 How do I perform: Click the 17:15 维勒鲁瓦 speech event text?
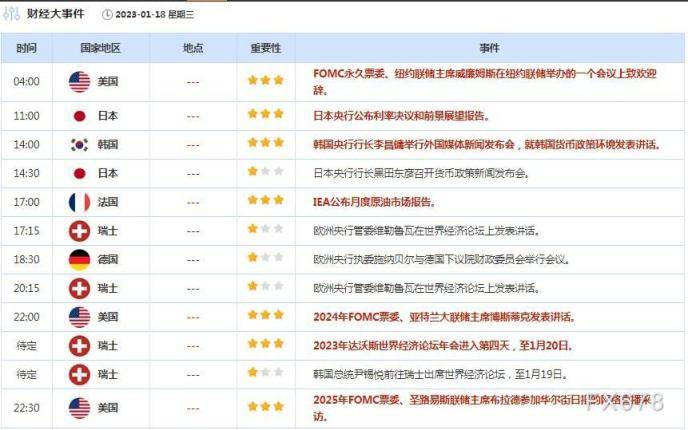point(426,231)
